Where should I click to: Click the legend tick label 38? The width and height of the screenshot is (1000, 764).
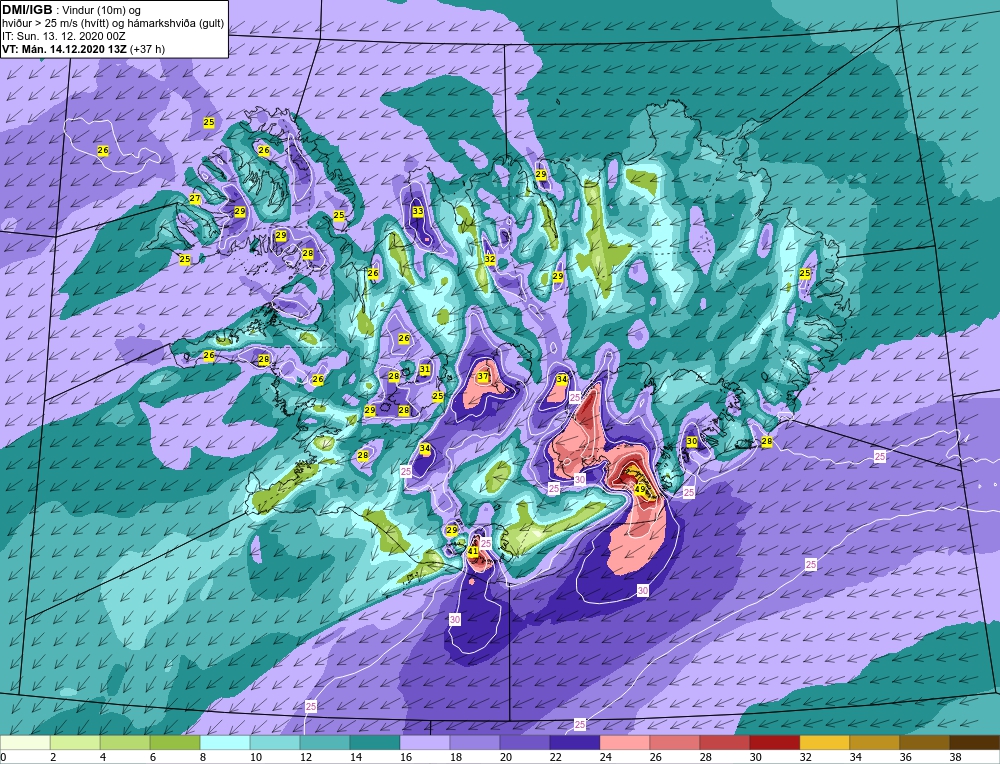click(x=955, y=757)
